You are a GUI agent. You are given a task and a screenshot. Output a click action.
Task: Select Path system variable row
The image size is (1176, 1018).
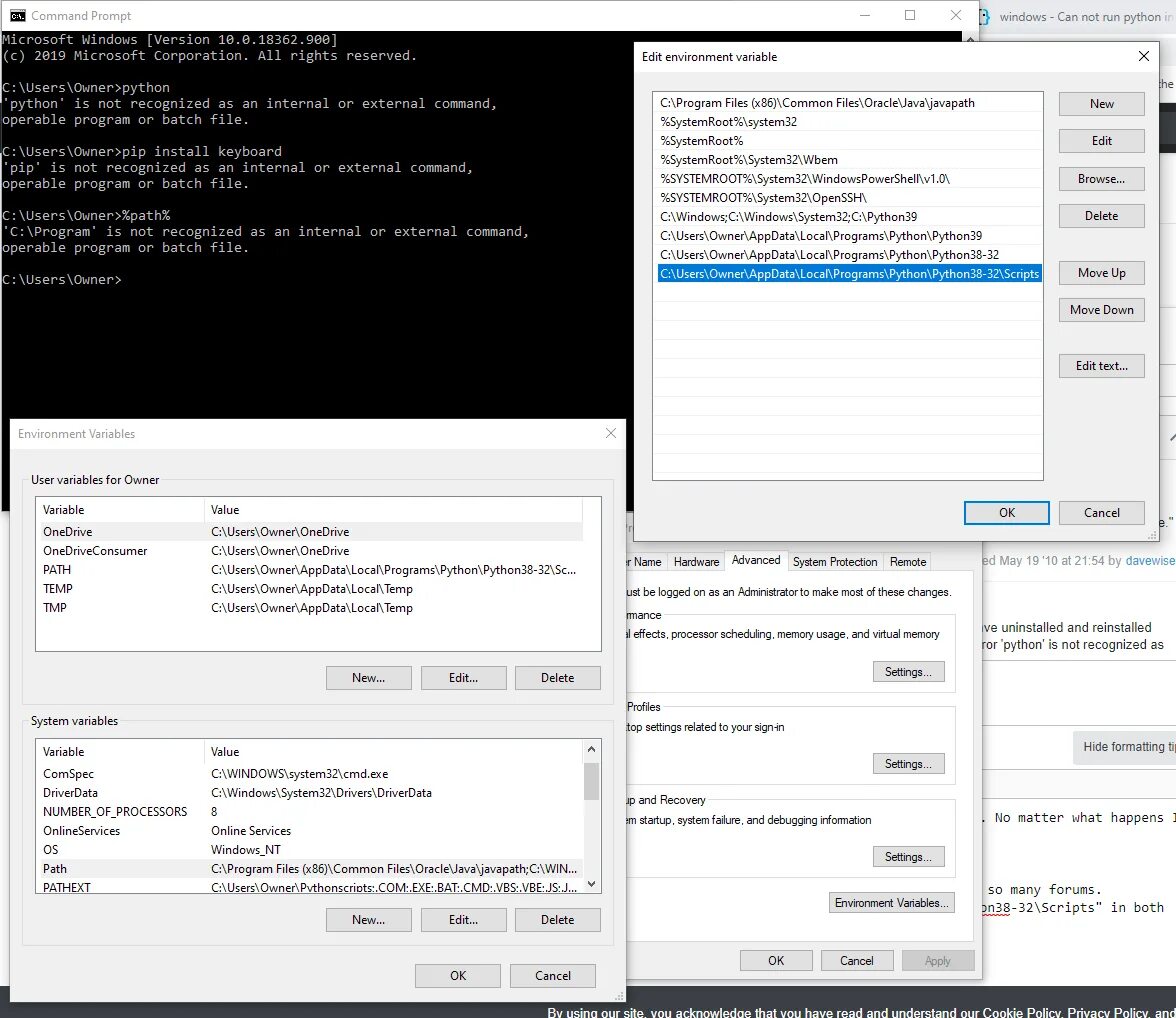point(311,869)
